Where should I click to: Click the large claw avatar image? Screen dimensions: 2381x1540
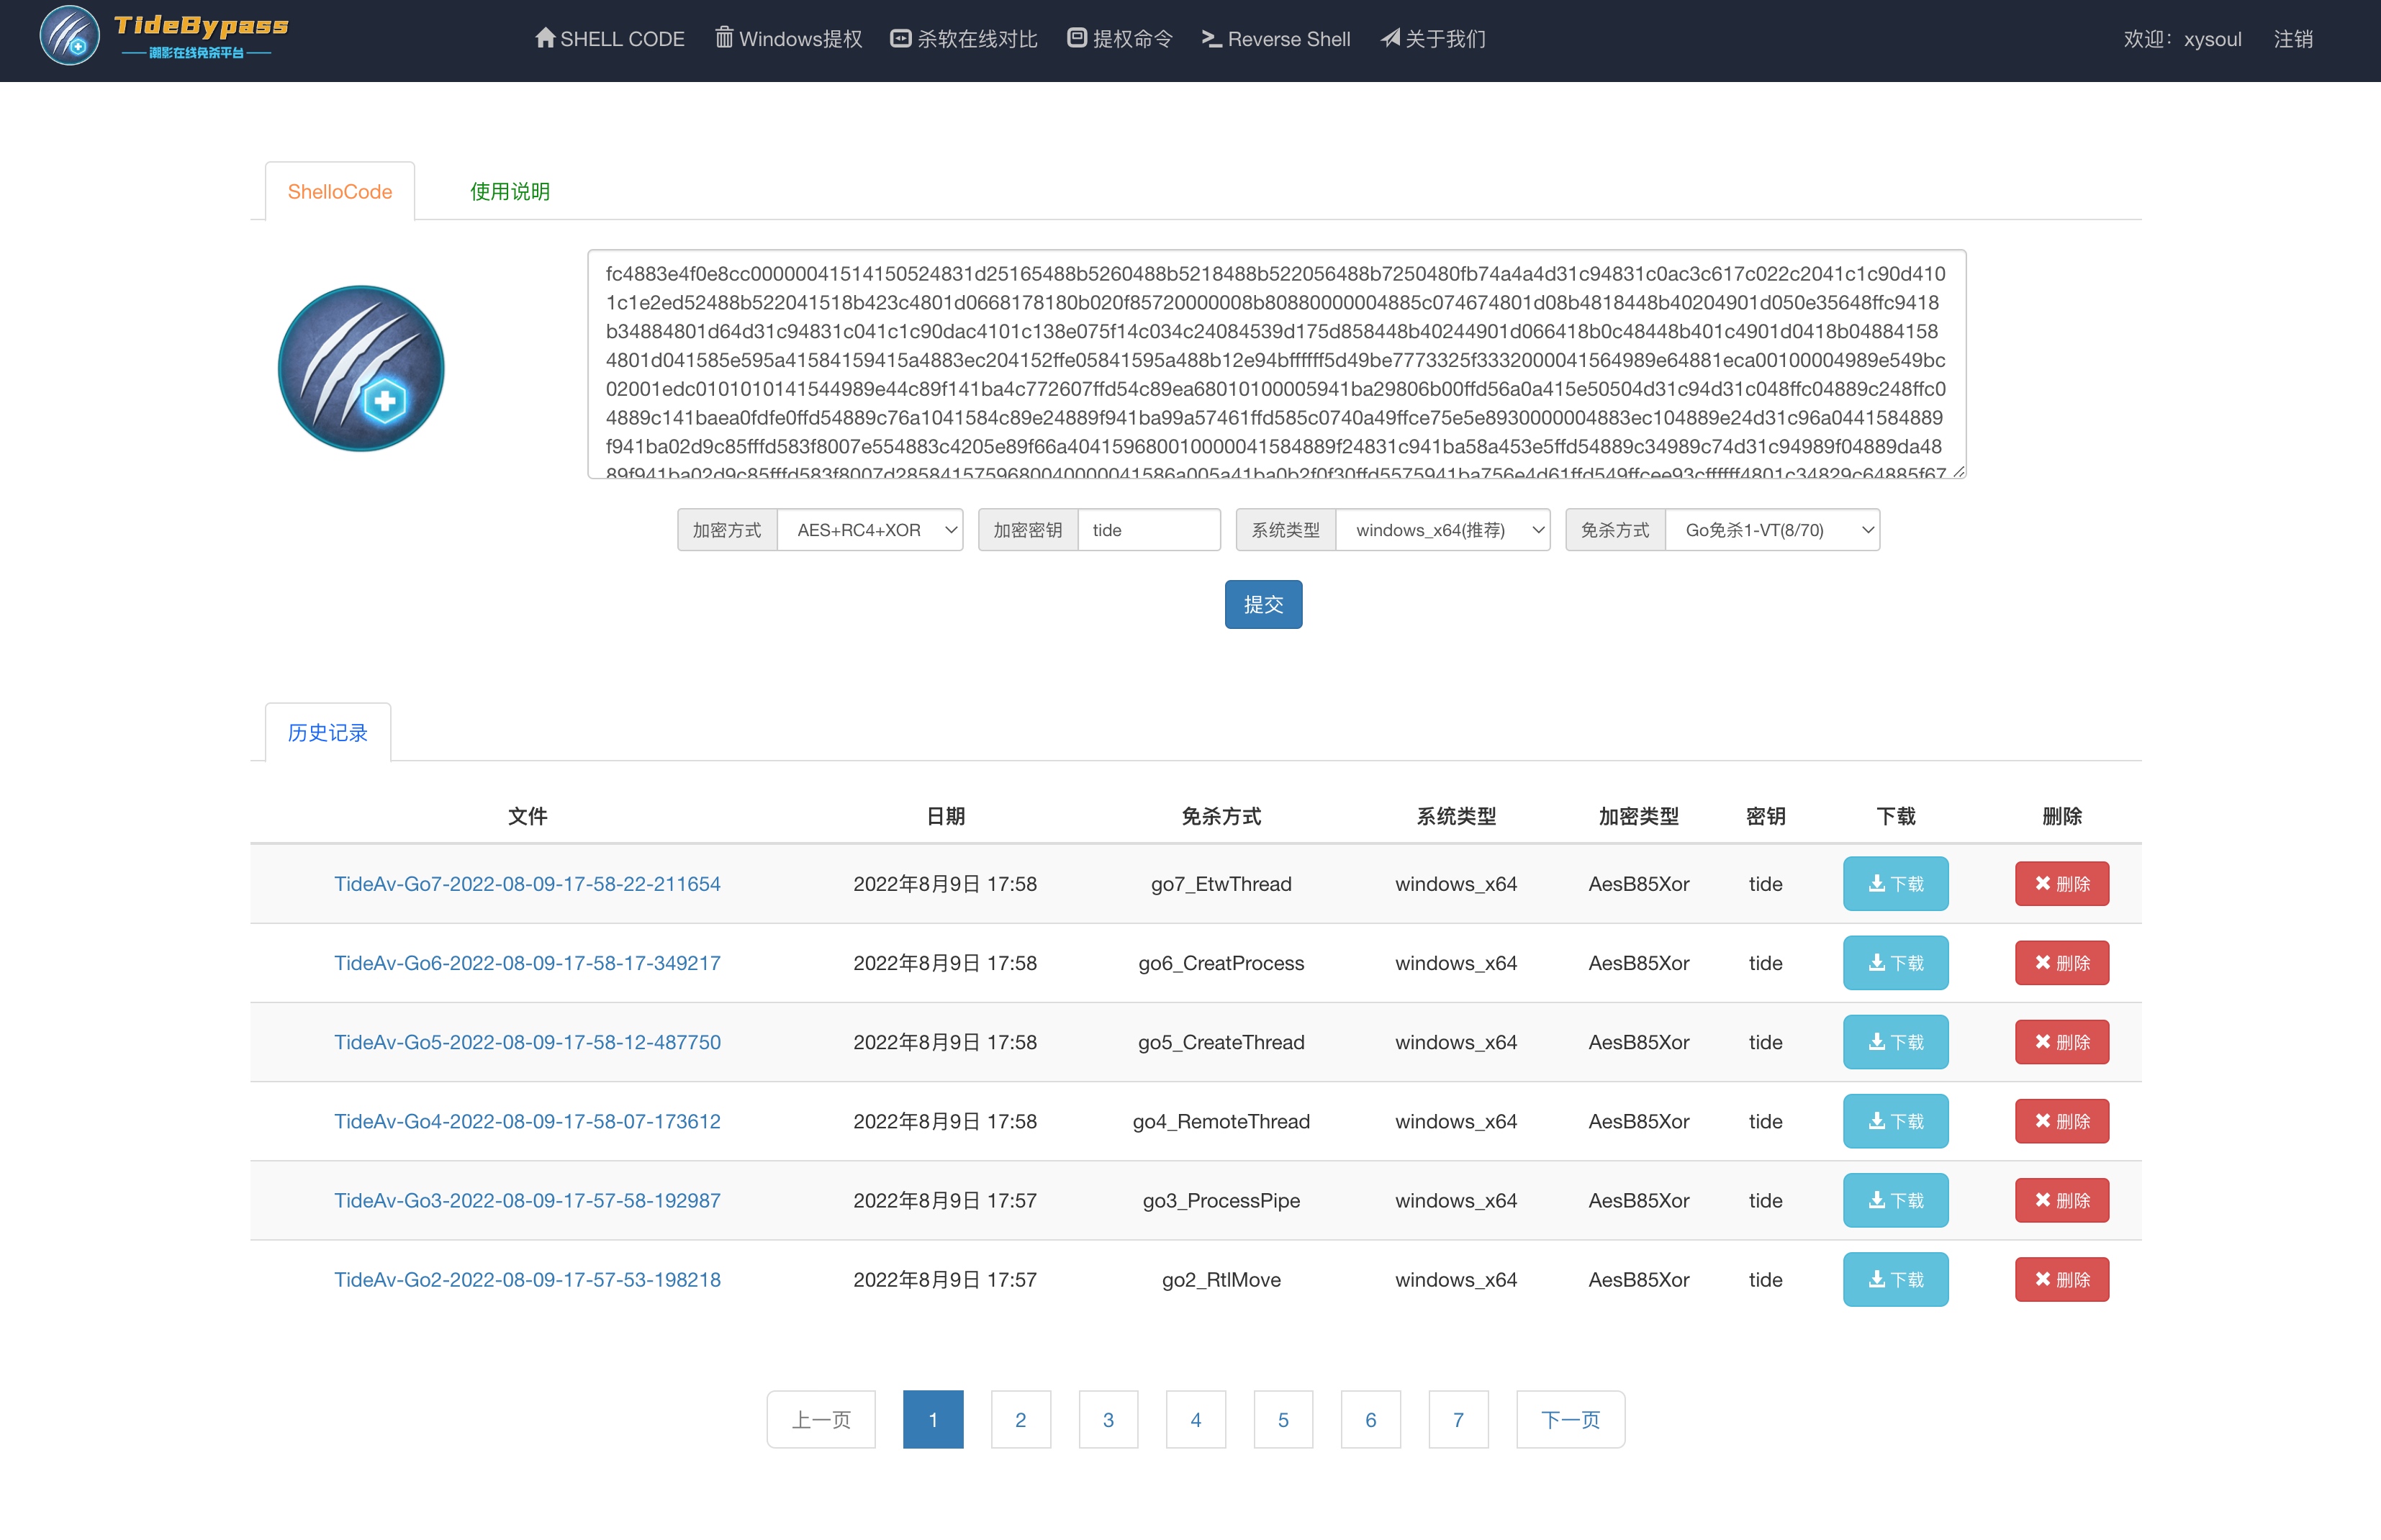[x=361, y=368]
